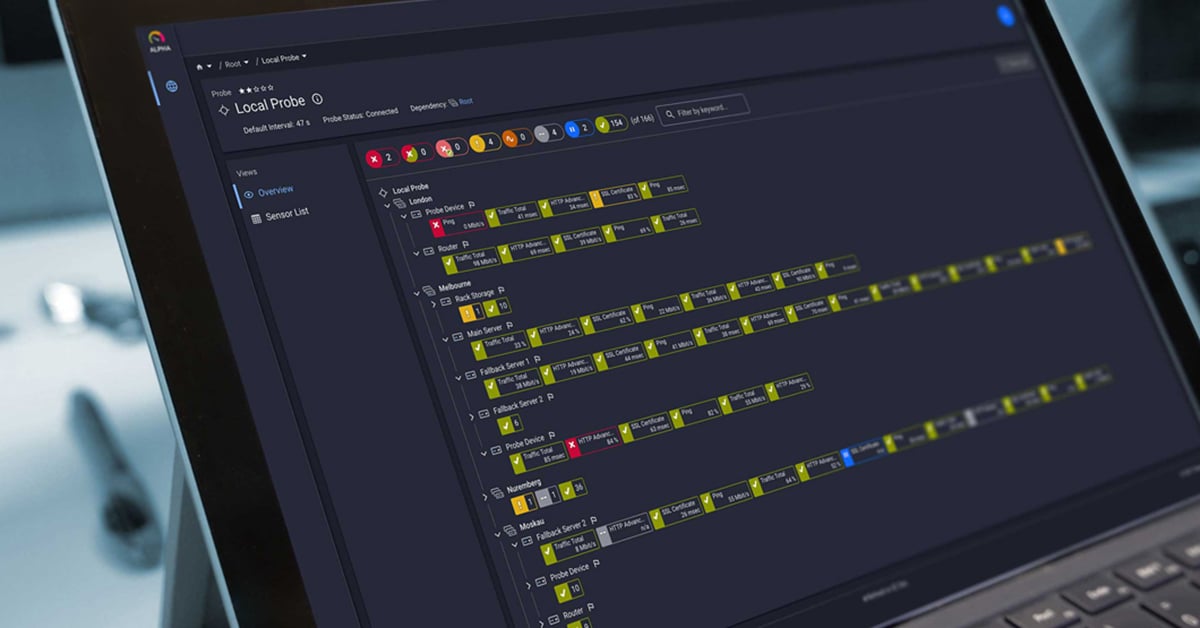
Task: Click the globe icon in the left sidebar
Action: pos(171,87)
